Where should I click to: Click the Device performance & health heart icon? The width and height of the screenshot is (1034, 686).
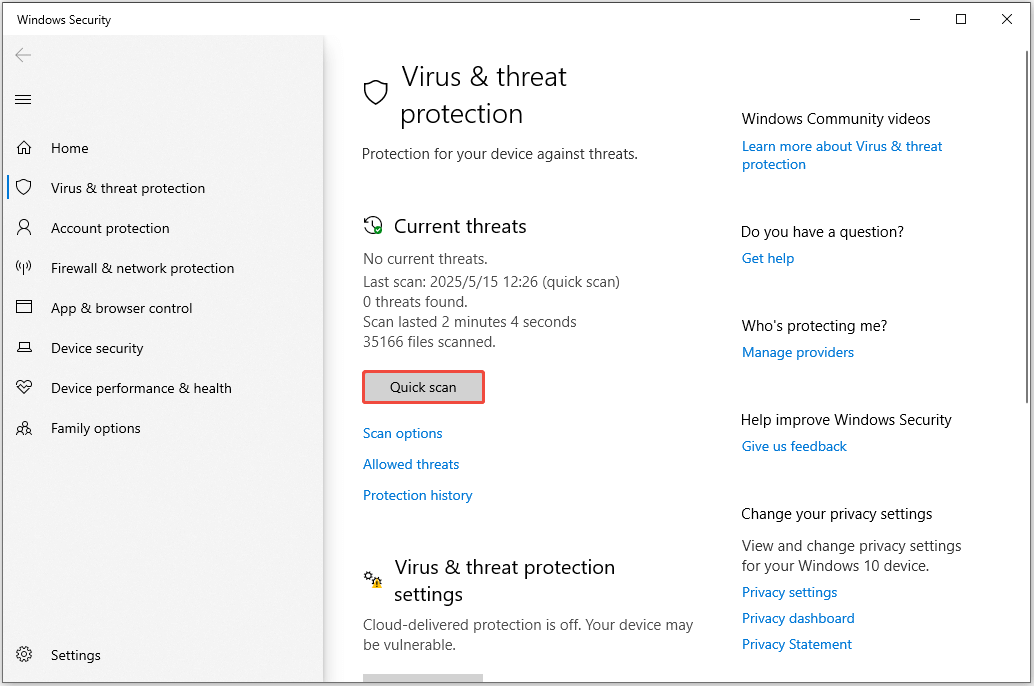pyautogui.click(x=24, y=388)
